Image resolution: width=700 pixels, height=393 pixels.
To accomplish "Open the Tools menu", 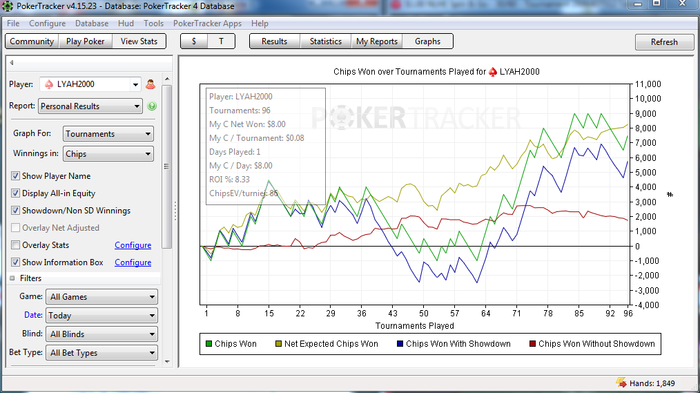I will [x=154, y=23].
